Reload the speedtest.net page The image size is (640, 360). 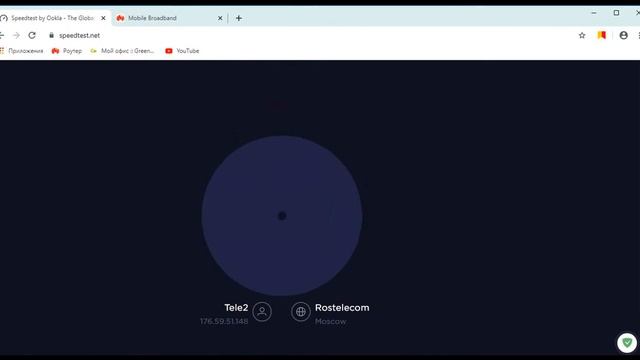(32, 36)
